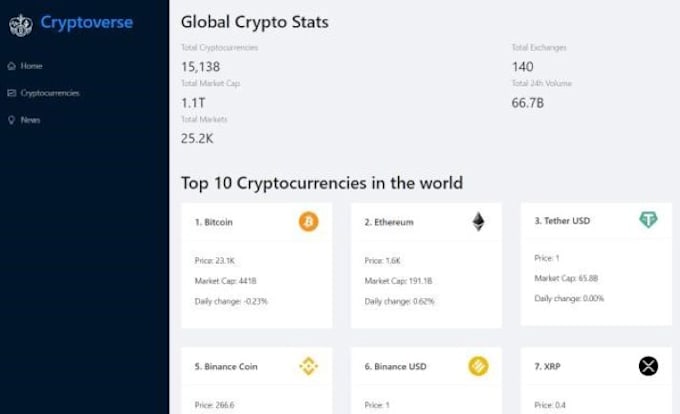Select Home in the sidebar

point(25,66)
